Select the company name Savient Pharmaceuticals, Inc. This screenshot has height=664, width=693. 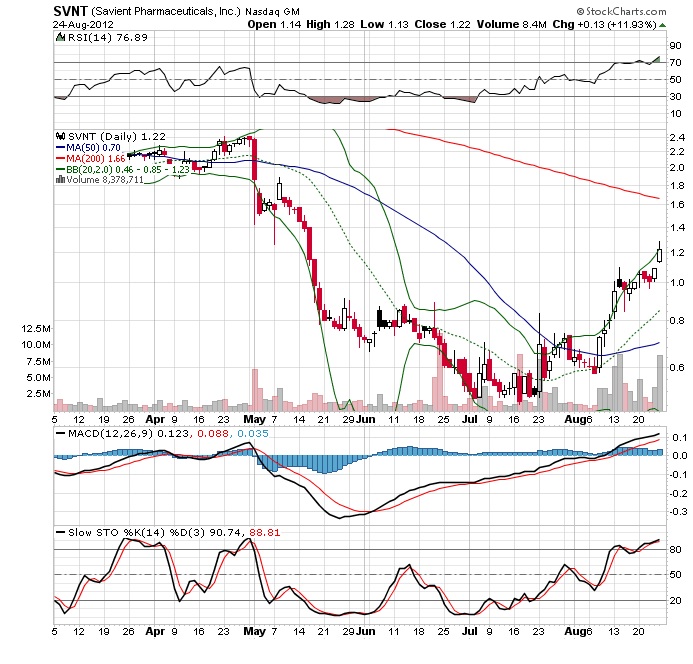pyautogui.click(x=166, y=11)
